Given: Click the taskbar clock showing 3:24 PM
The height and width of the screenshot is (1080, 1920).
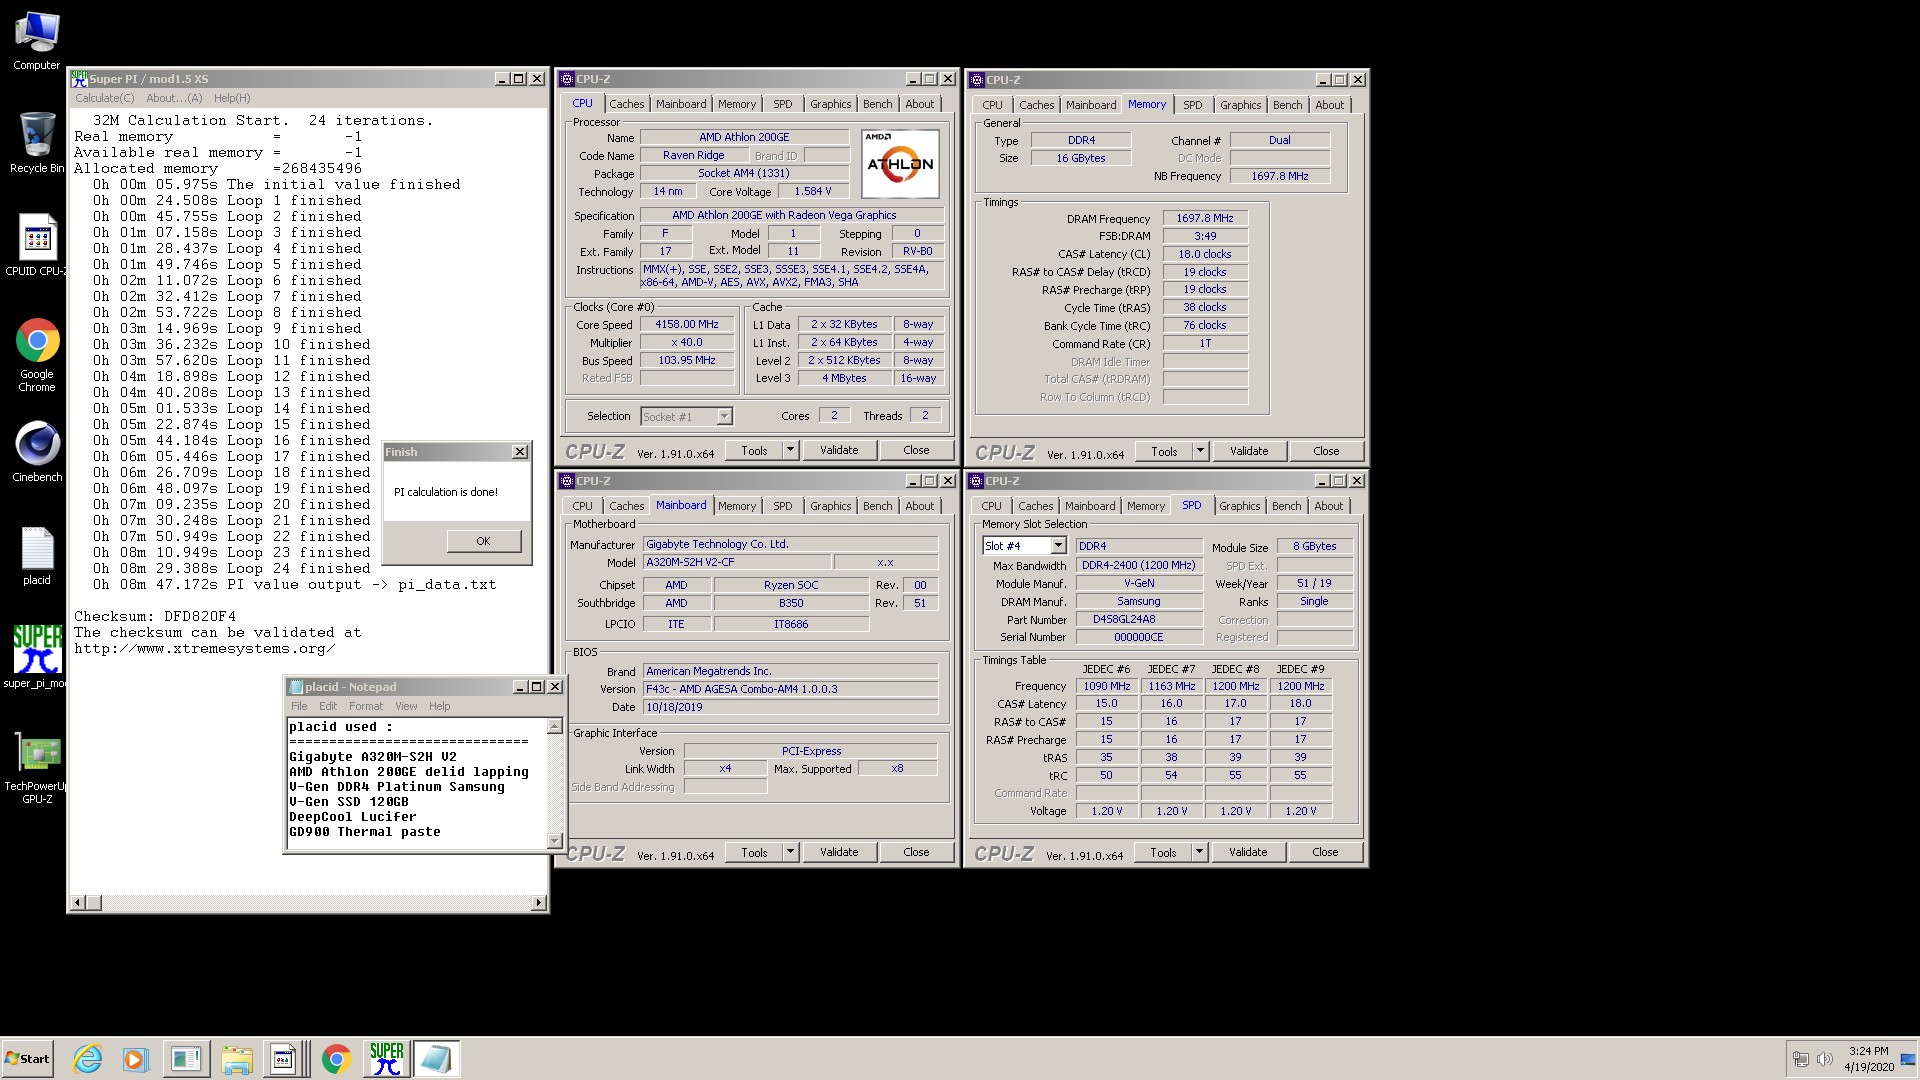Looking at the screenshot, I should pos(1868,1059).
